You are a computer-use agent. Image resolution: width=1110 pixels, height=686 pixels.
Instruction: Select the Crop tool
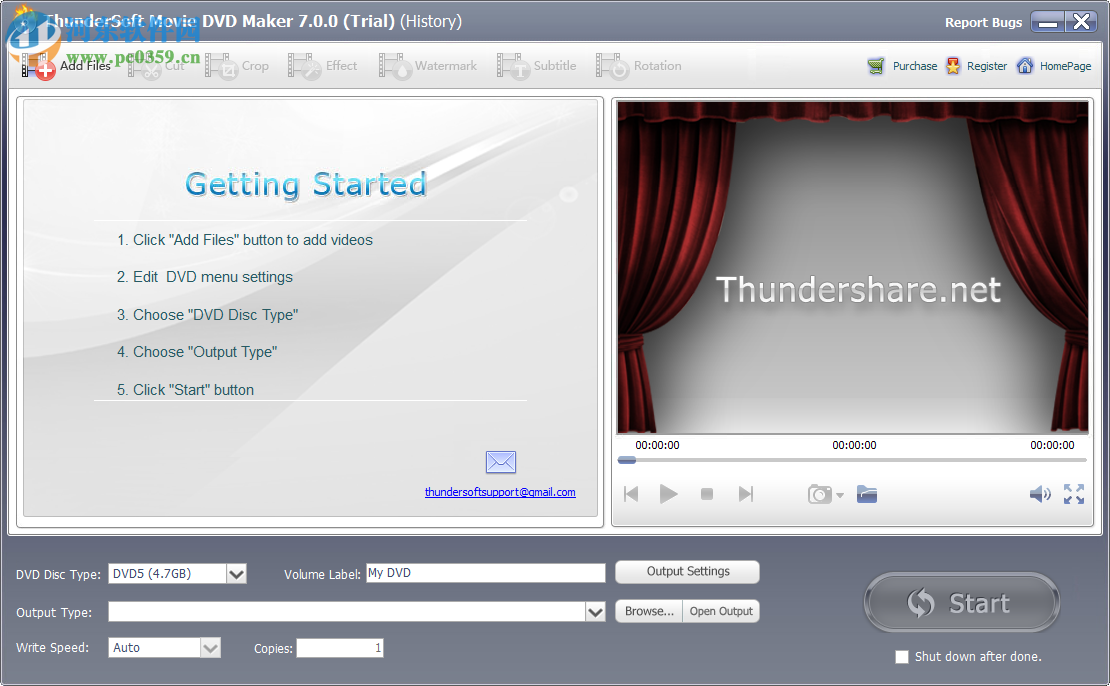[x=240, y=65]
